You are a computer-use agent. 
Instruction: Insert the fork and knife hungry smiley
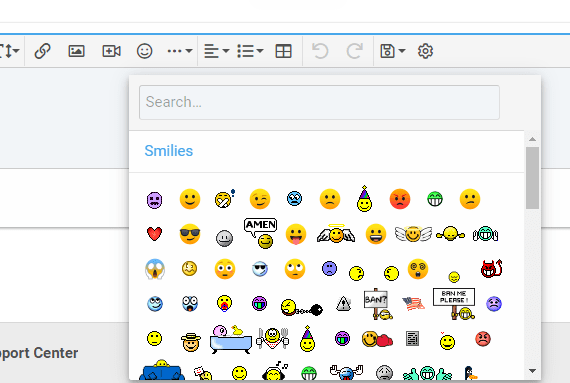coord(272,338)
